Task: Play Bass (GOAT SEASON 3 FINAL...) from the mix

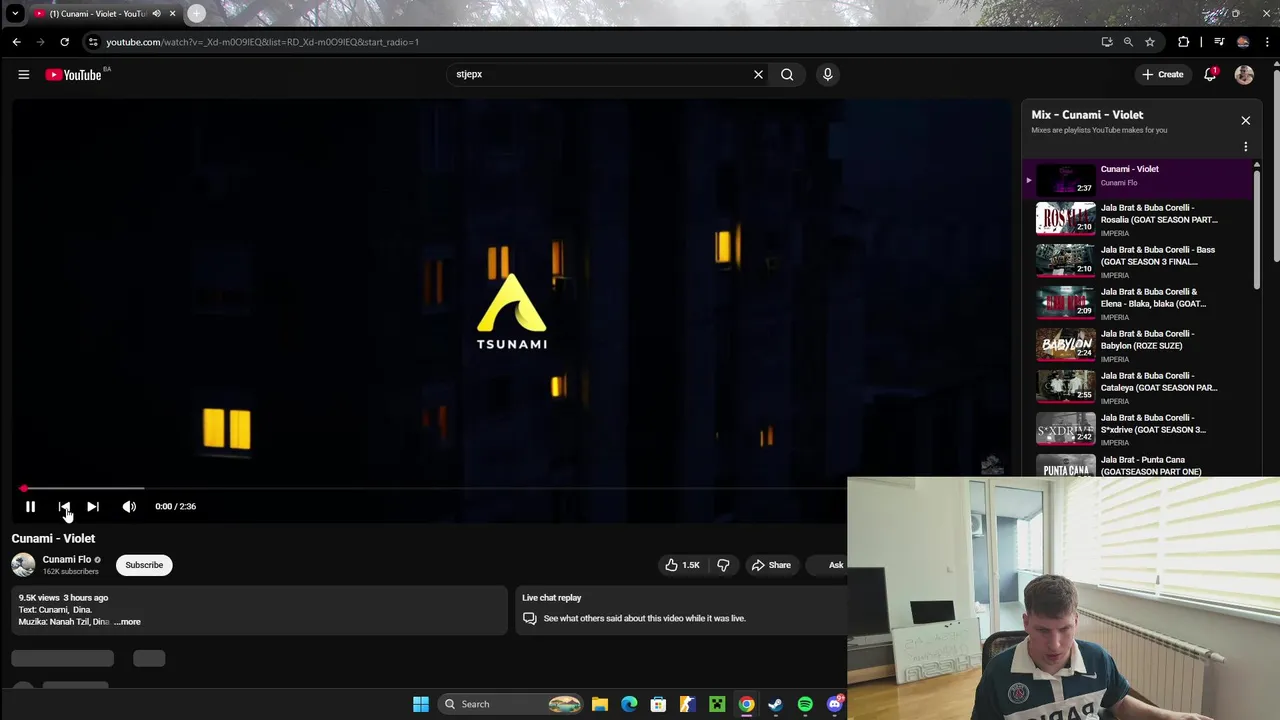Action: [x=1137, y=262]
